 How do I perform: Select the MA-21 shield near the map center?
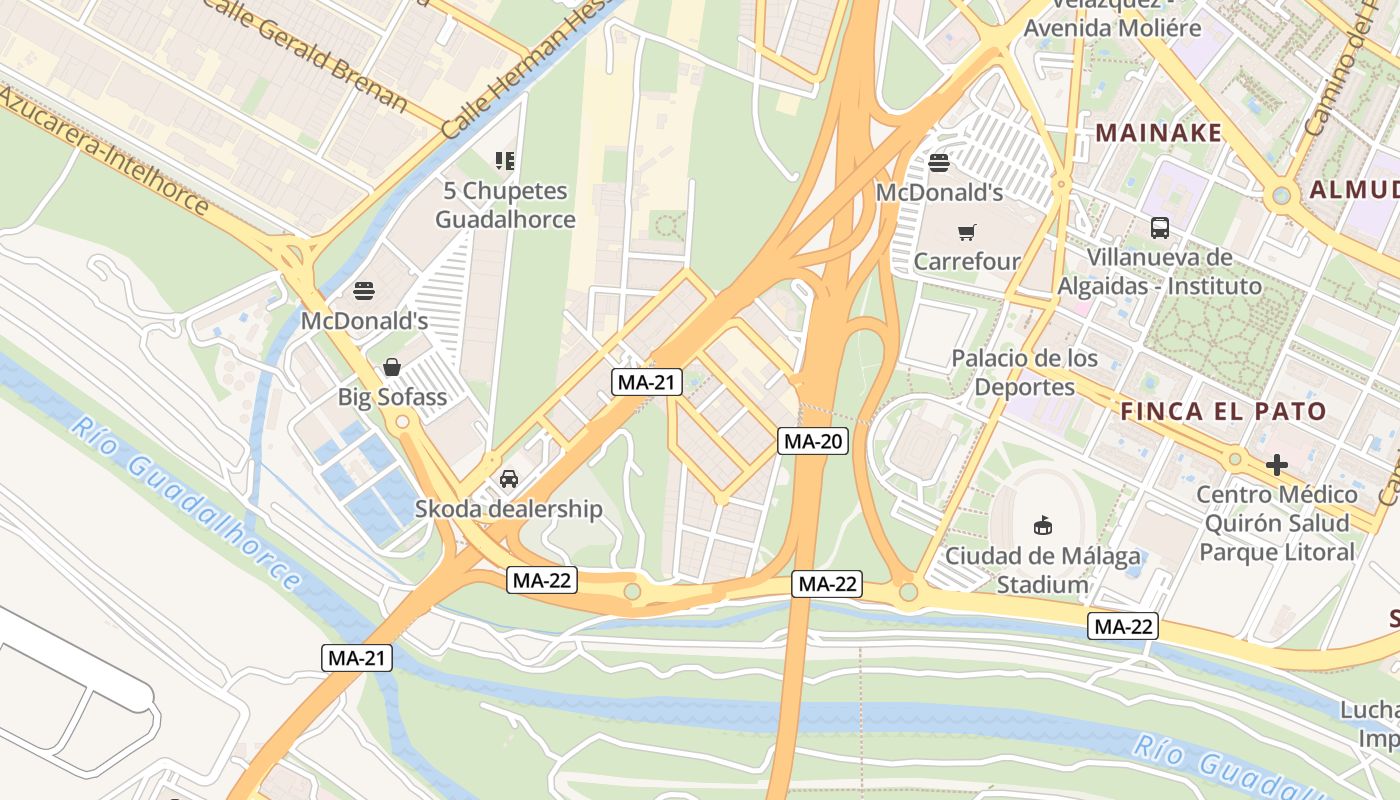[x=647, y=381]
